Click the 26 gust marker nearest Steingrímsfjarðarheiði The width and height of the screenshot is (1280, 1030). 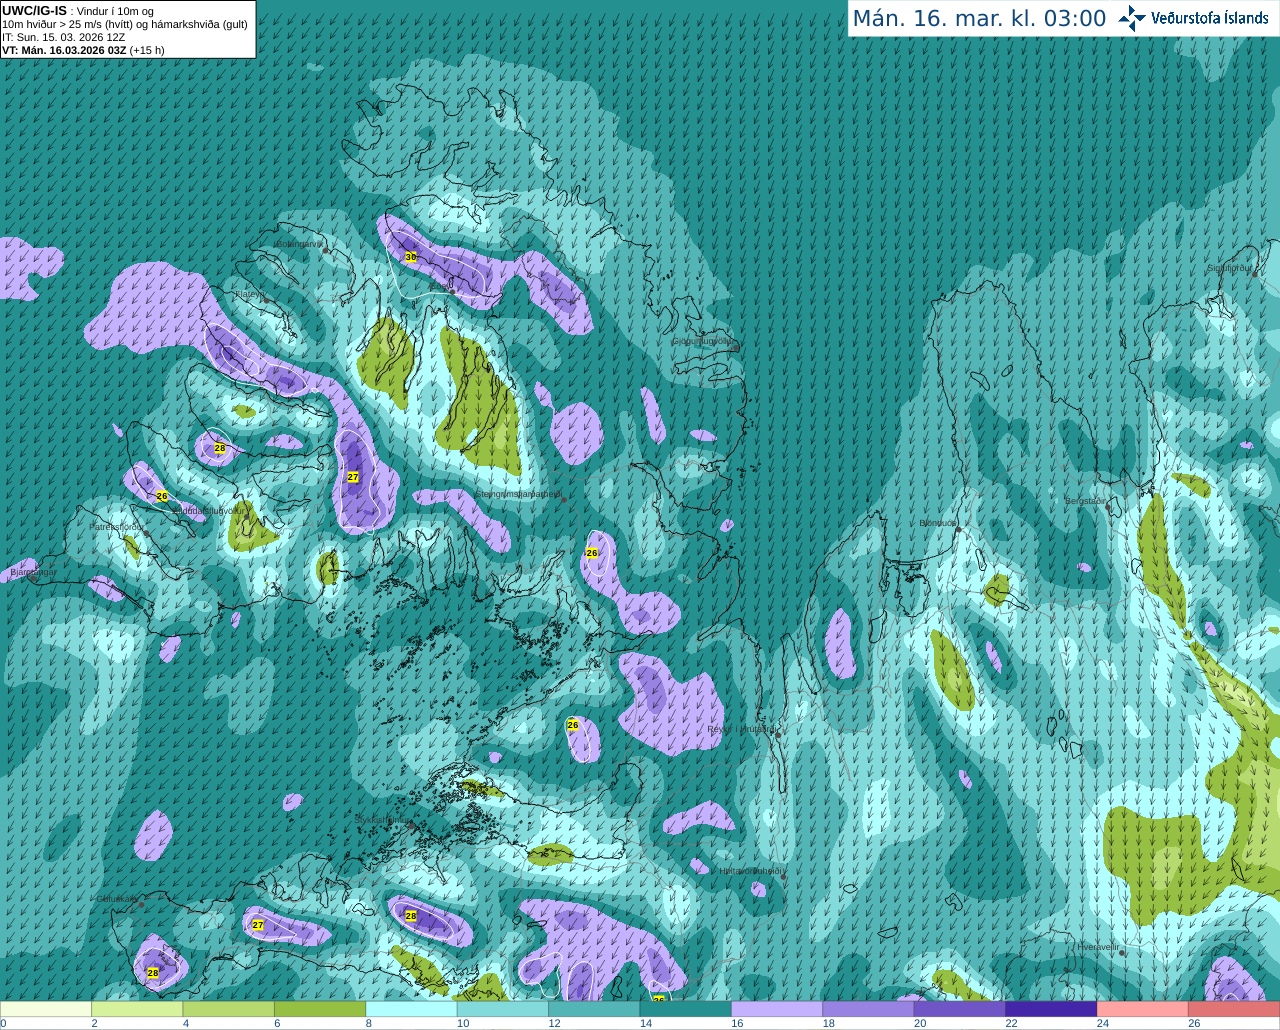[592, 553]
